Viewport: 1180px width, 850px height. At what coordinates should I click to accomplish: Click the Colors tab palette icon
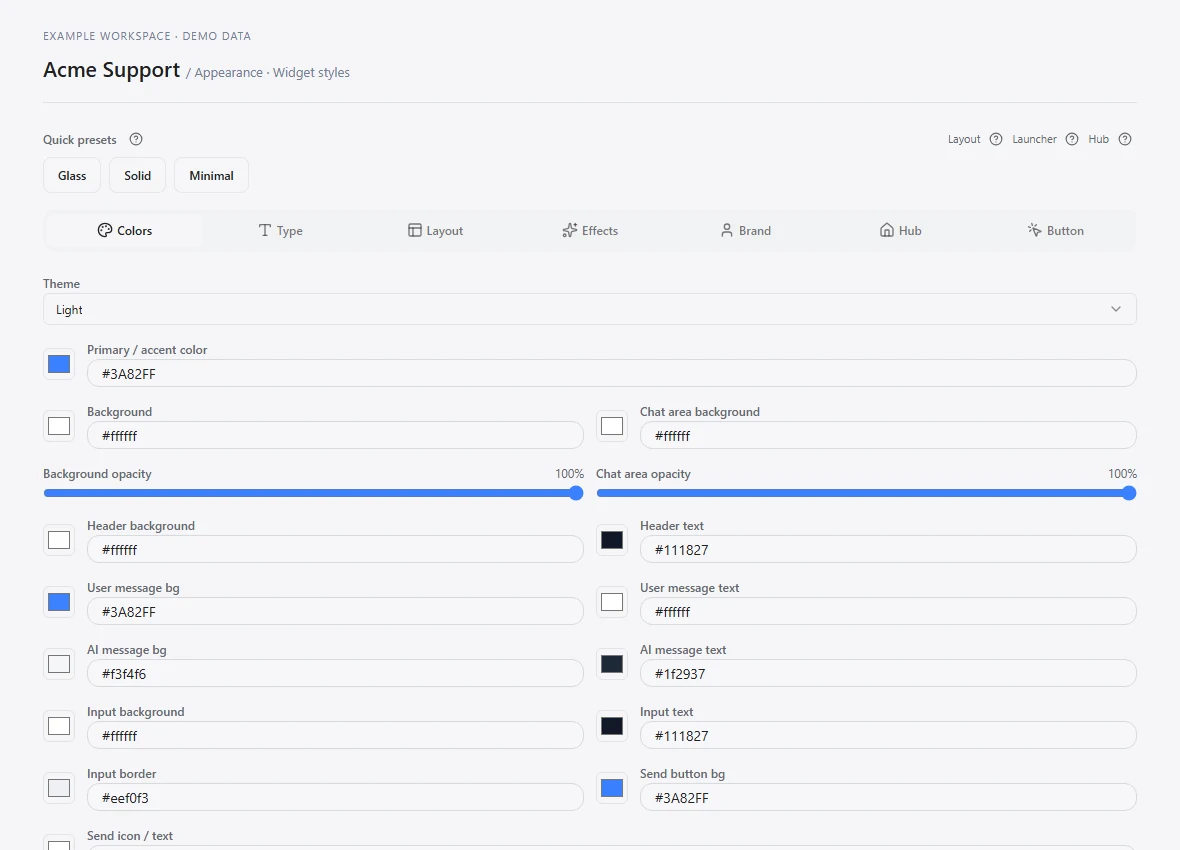(x=105, y=230)
